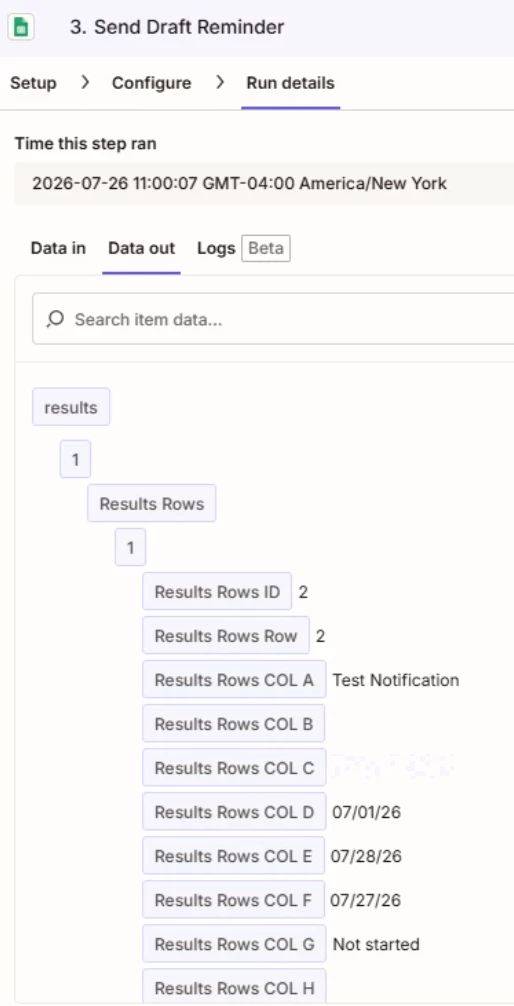Viewport: 514px width, 1006px height.
Task: Focus the Search item data field
Action: pyautogui.click(x=273, y=319)
